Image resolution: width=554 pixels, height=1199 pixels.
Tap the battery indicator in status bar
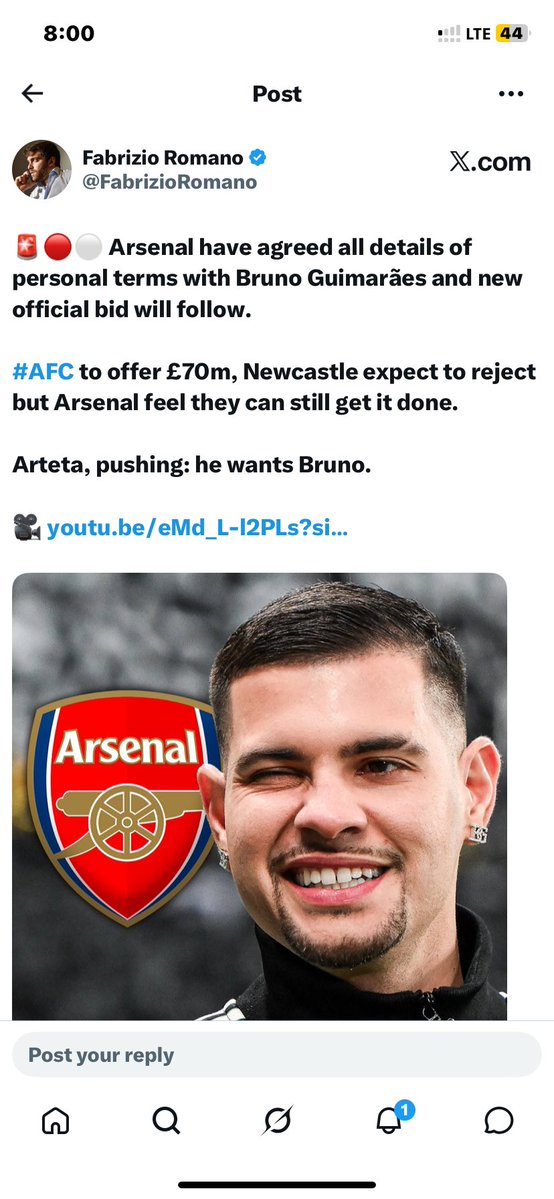tap(512, 34)
